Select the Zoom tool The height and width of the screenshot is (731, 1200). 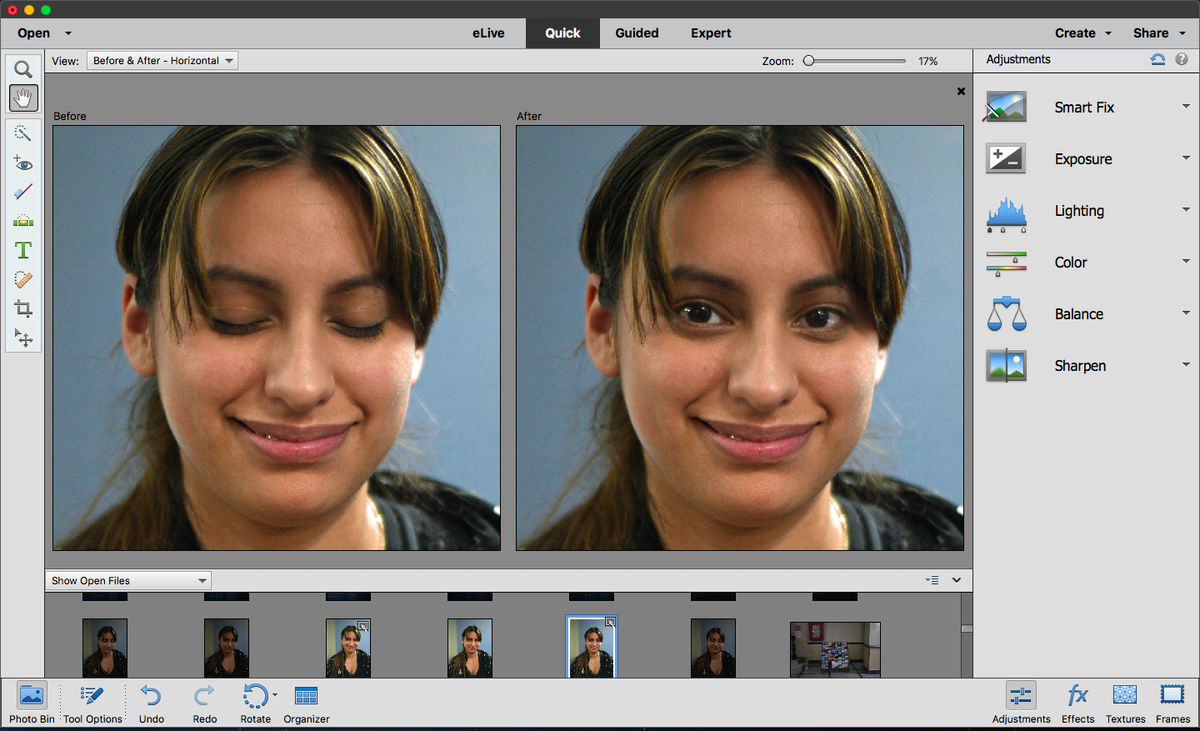click(x=23, y=68)
